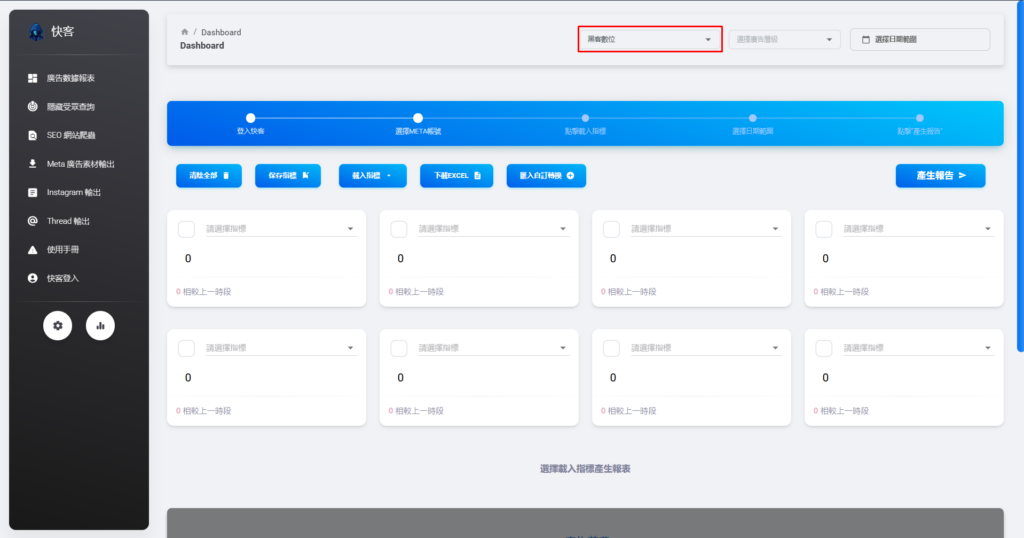
Task: Toggle checkbox on bottom-left metric card
Action: tap(186, 348)
